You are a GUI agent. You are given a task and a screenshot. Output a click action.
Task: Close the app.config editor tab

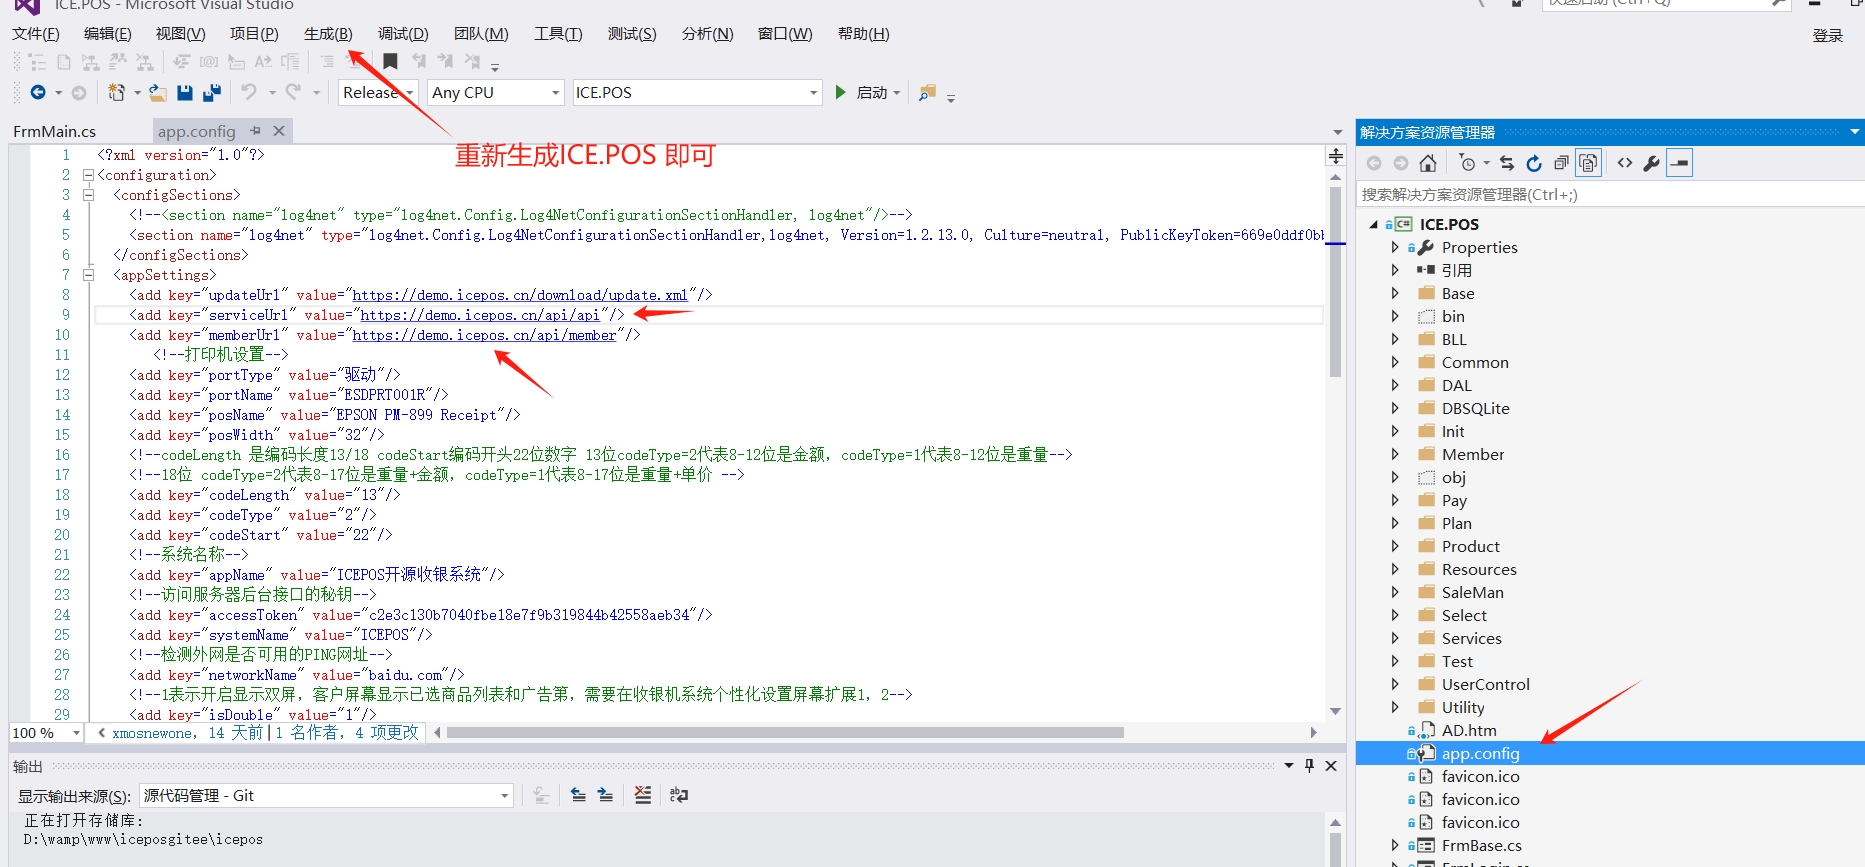pos(279,131)
